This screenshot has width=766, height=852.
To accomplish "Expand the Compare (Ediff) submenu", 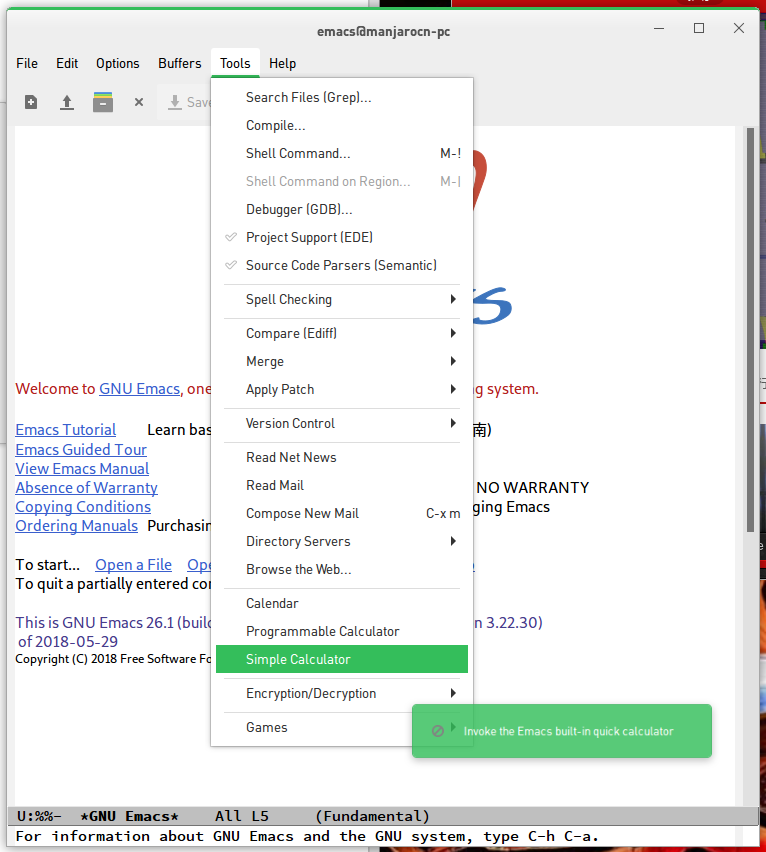I will click(342, 334).
